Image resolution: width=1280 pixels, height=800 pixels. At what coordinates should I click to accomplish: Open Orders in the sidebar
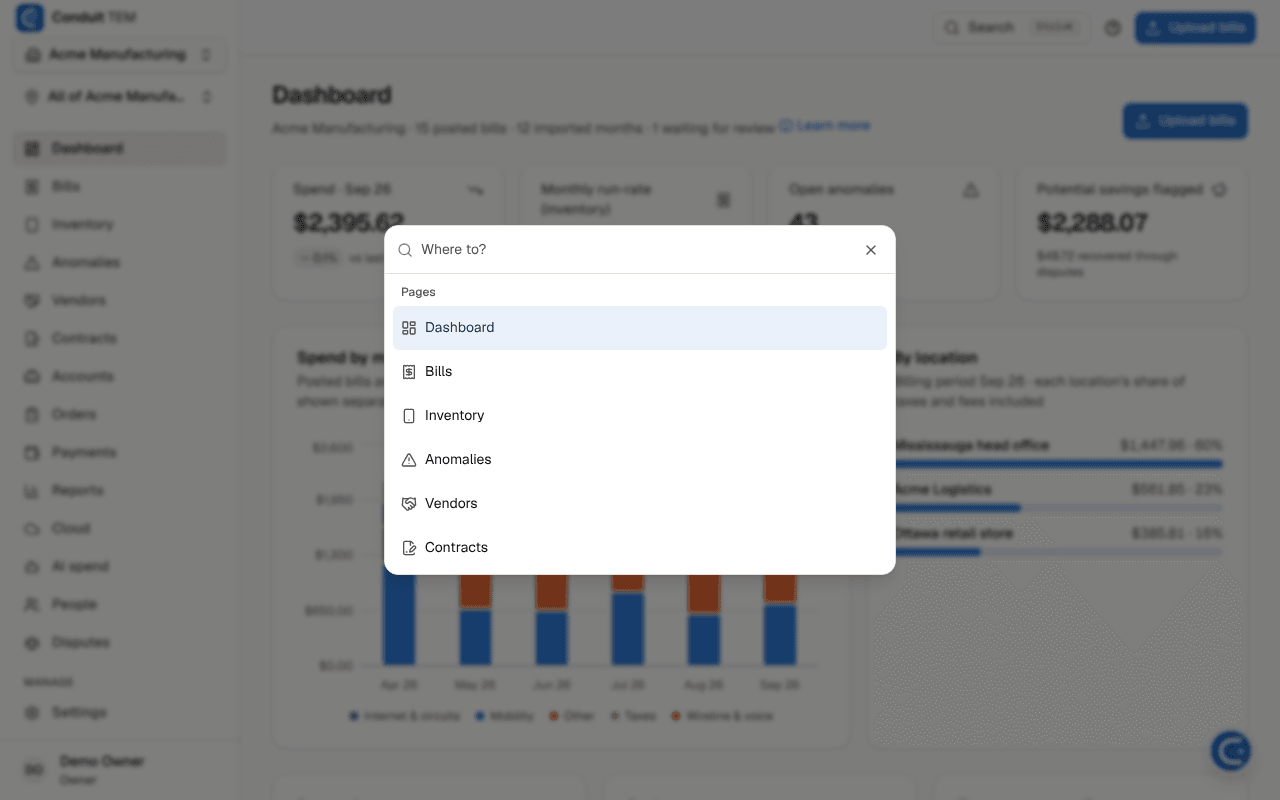click(x=119, y=415)
